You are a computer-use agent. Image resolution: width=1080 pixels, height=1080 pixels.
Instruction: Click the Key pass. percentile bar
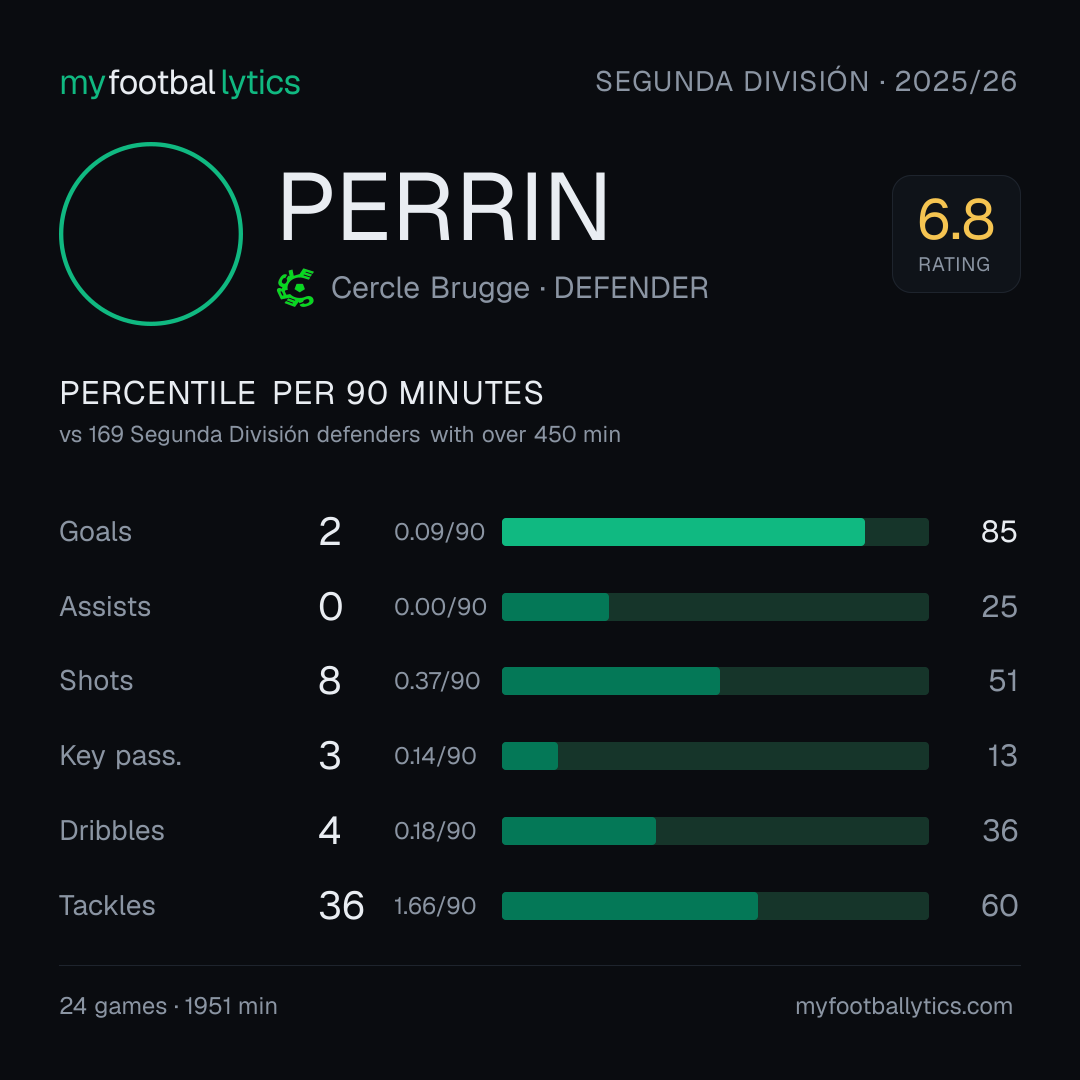coord(715,756)
